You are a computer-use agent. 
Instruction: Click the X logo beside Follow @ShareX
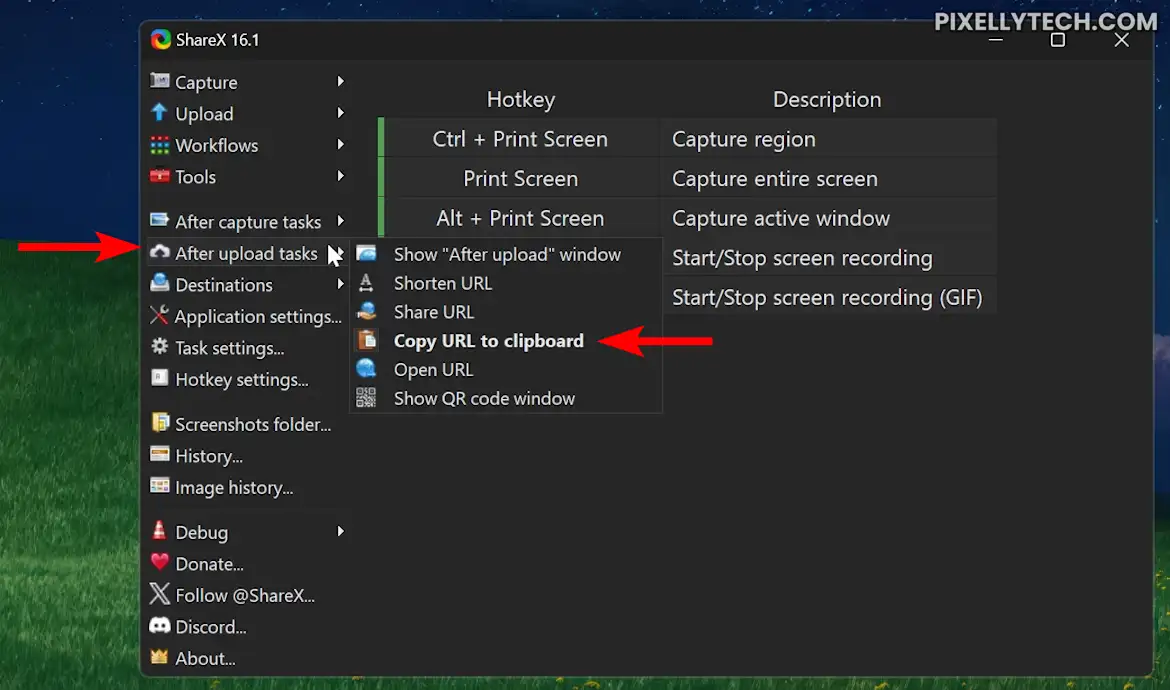pyautogui.click(x=159, y=594)
